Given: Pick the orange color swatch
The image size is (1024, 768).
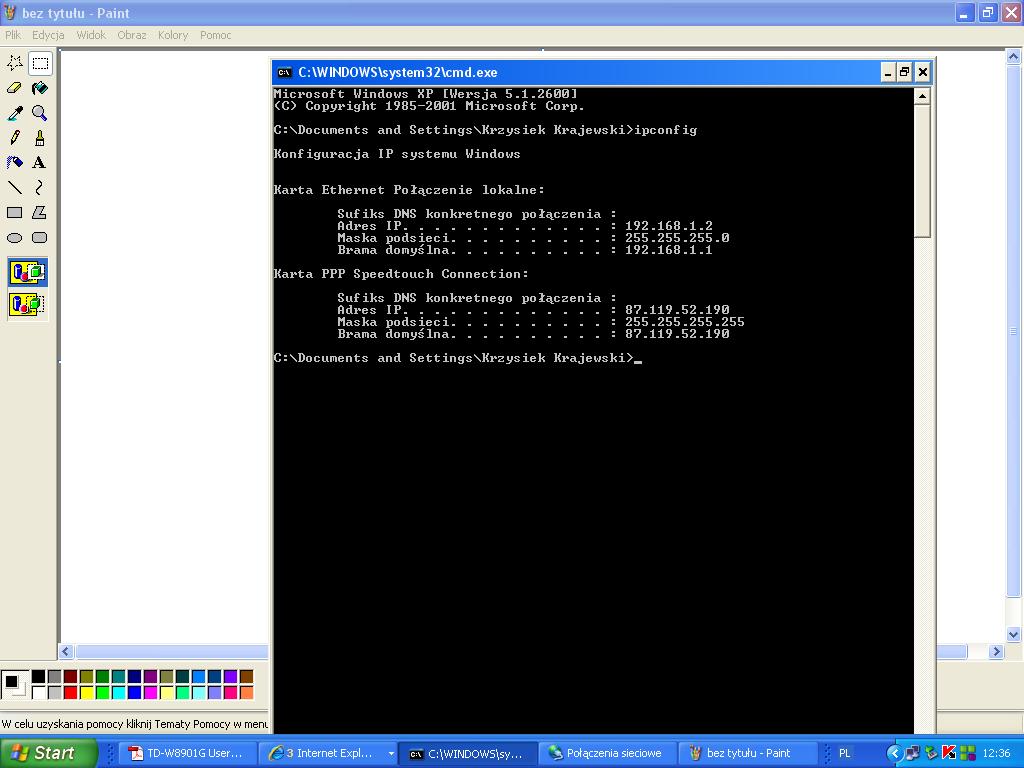Looking at the screenshot, I should click(x=246, y=692).
